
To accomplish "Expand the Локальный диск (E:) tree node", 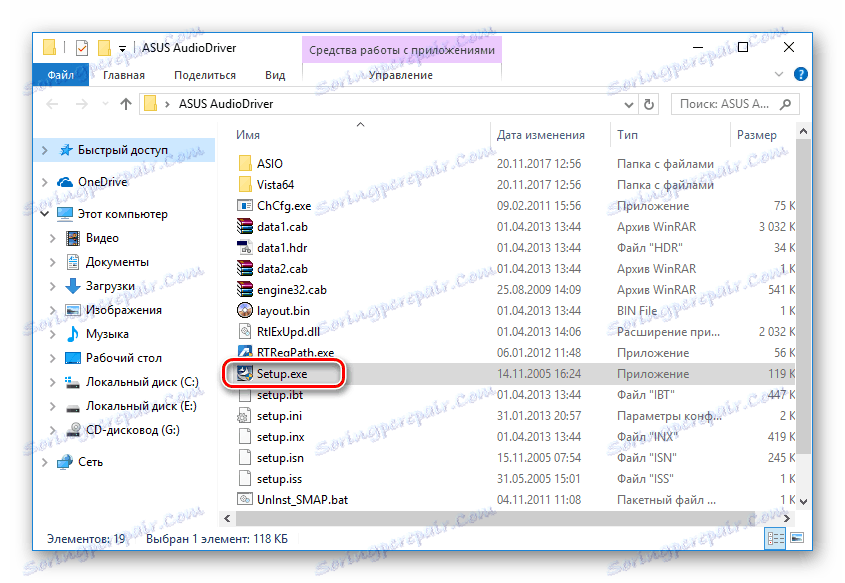I will 53,406.
